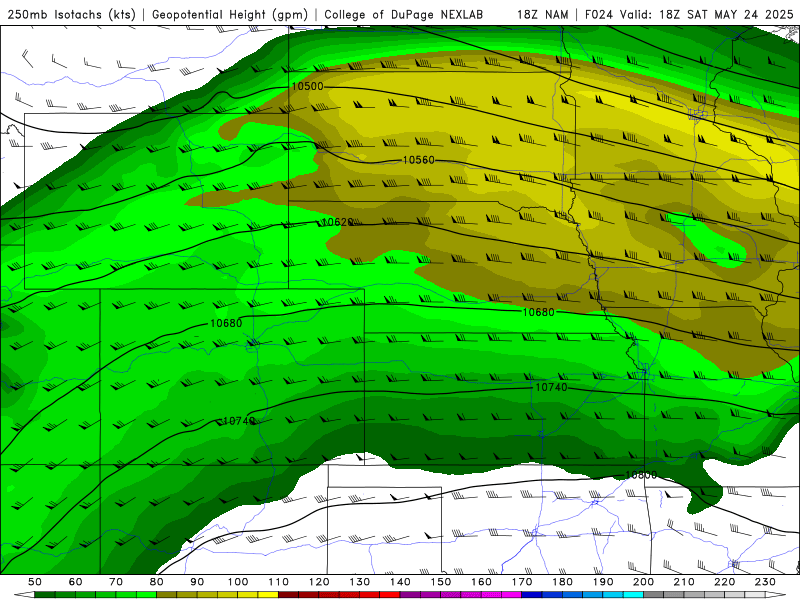
Task: Click the 220 value on the color scale
Action: [x=724, y=582]
